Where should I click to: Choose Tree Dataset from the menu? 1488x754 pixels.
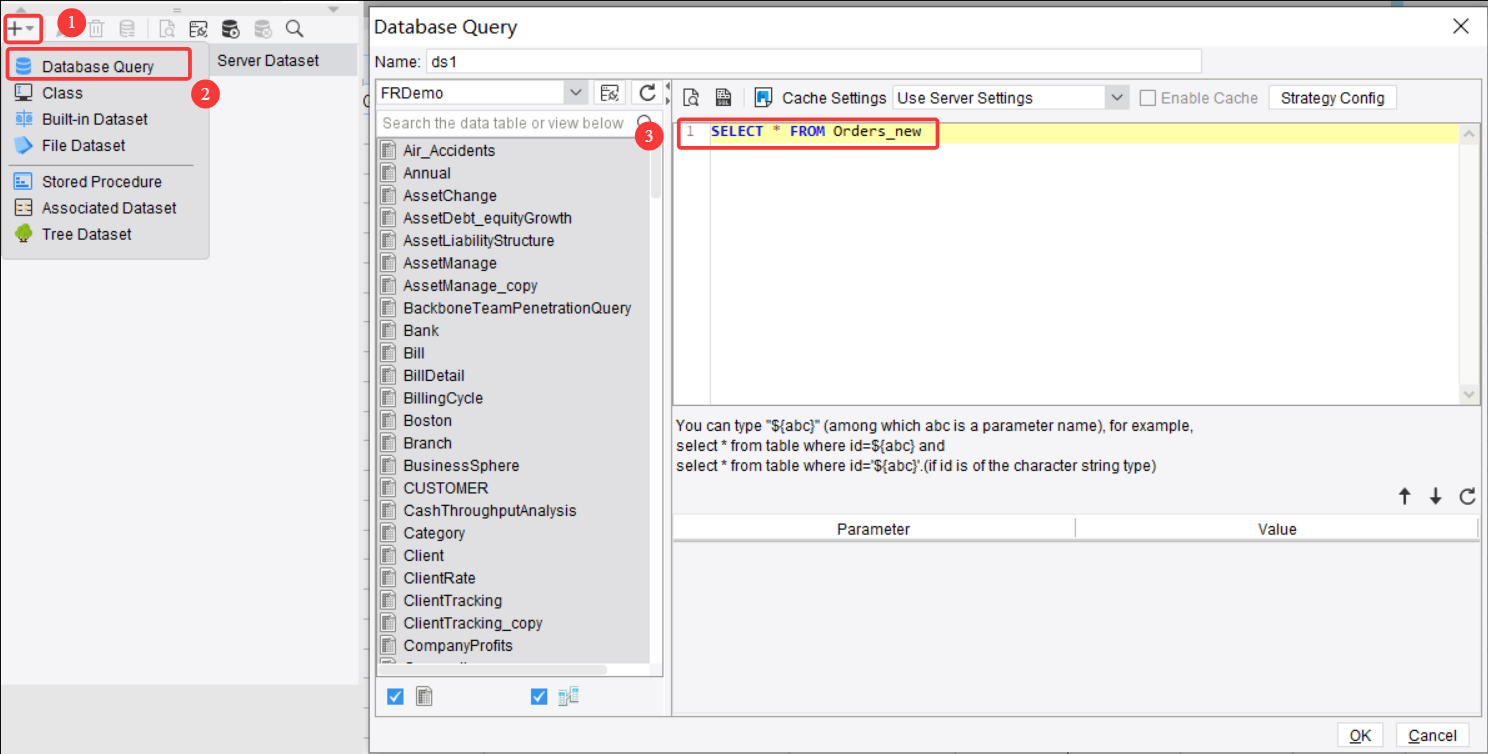(x=86, y=234)
